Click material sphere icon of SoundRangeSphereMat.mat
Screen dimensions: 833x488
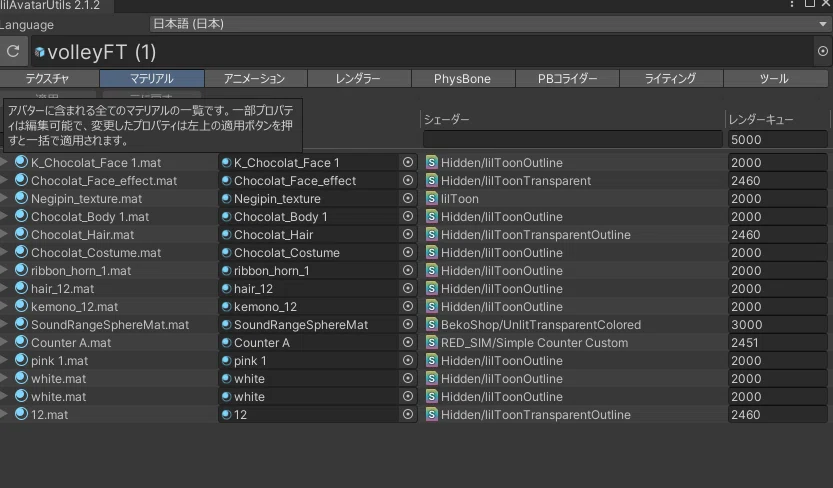tap(21, 324)
